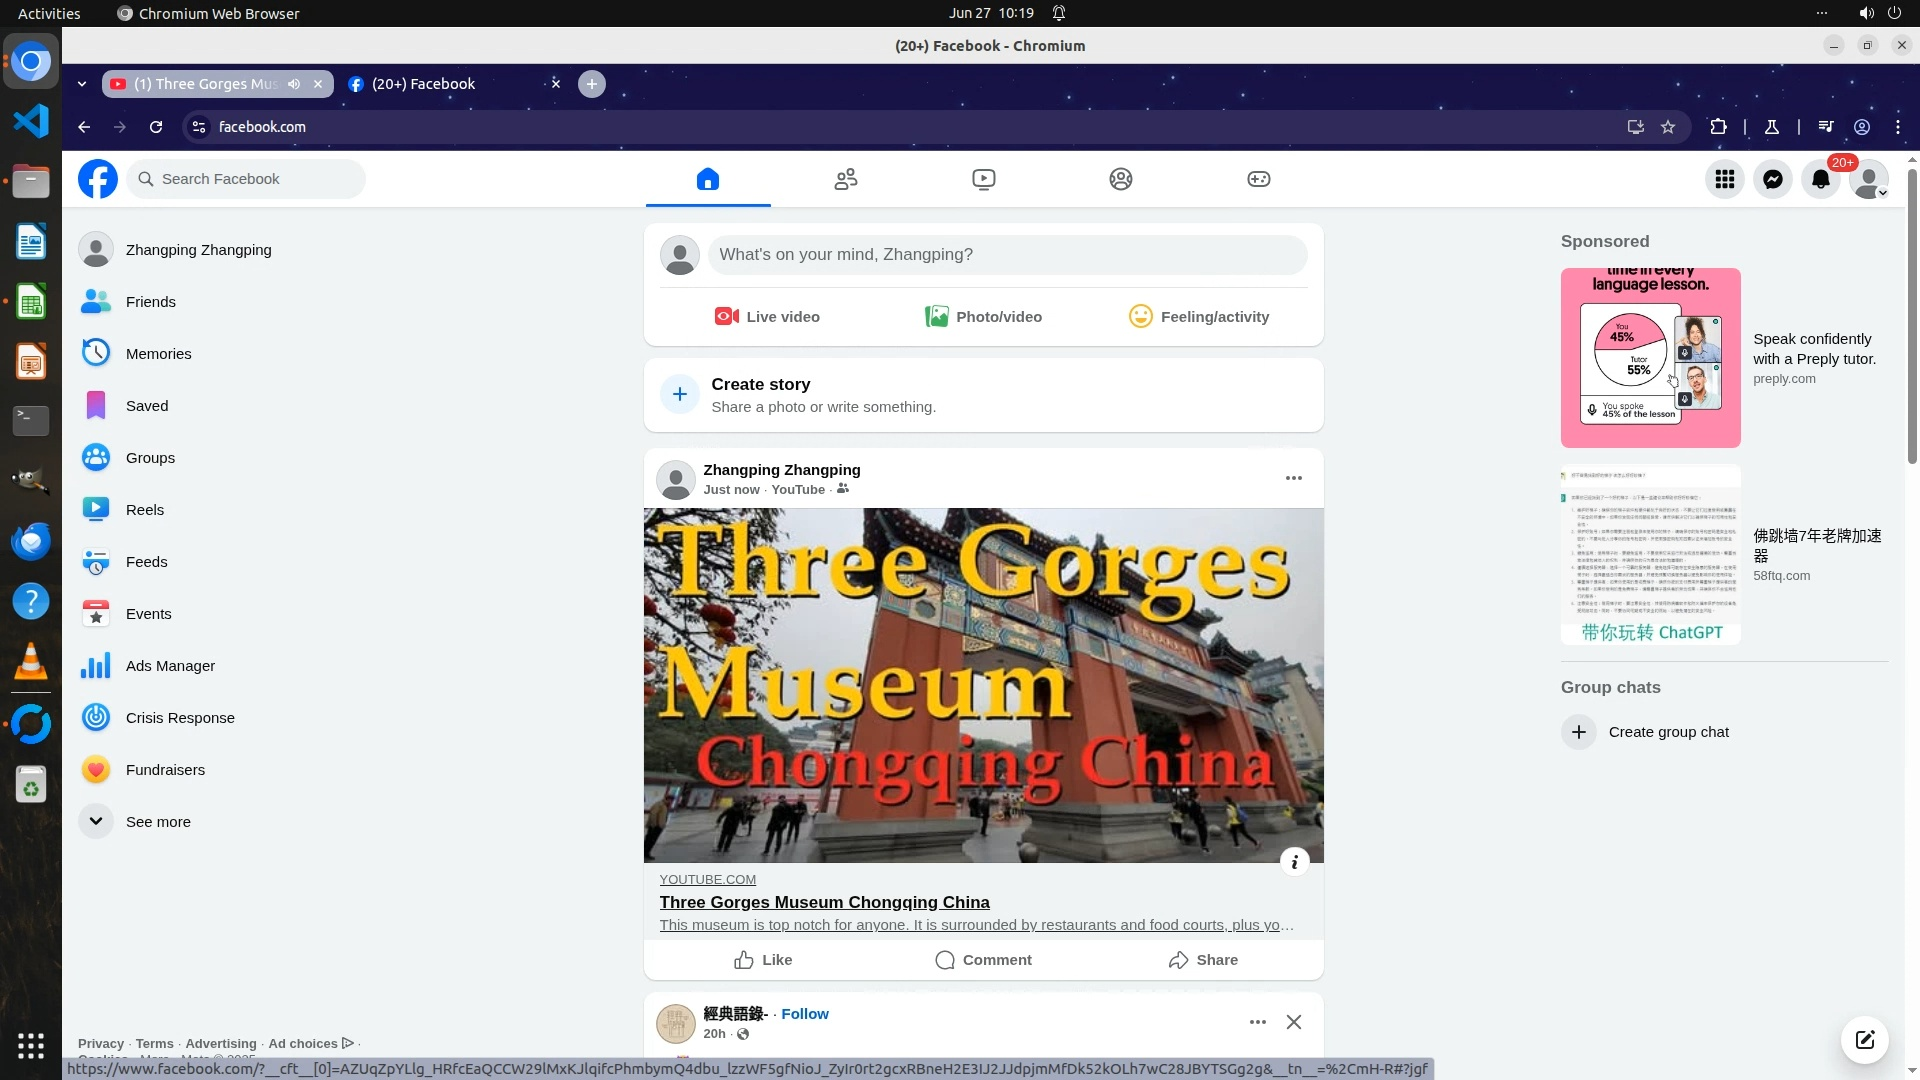Mute the audio on the Three Gorges tab

[294, 84]
